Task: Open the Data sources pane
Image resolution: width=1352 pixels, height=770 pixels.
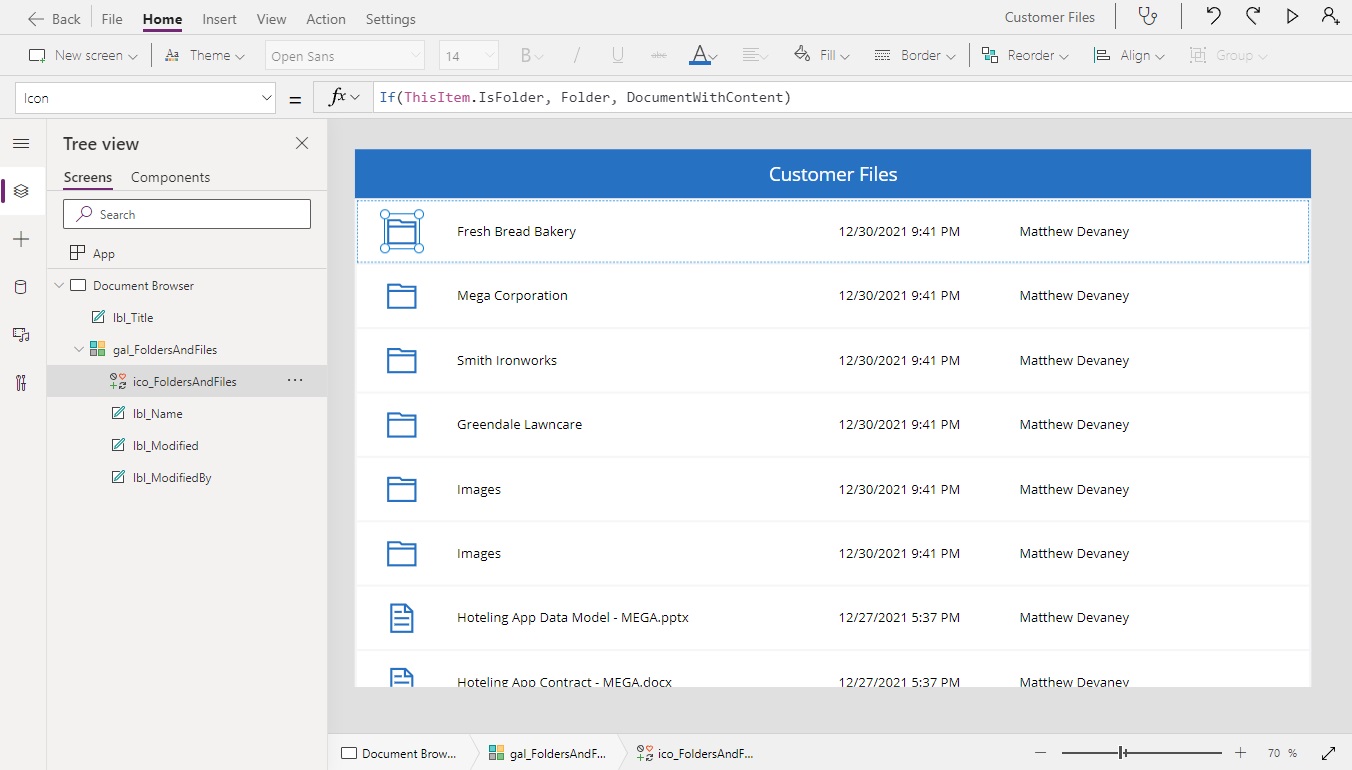Action: 22,287
